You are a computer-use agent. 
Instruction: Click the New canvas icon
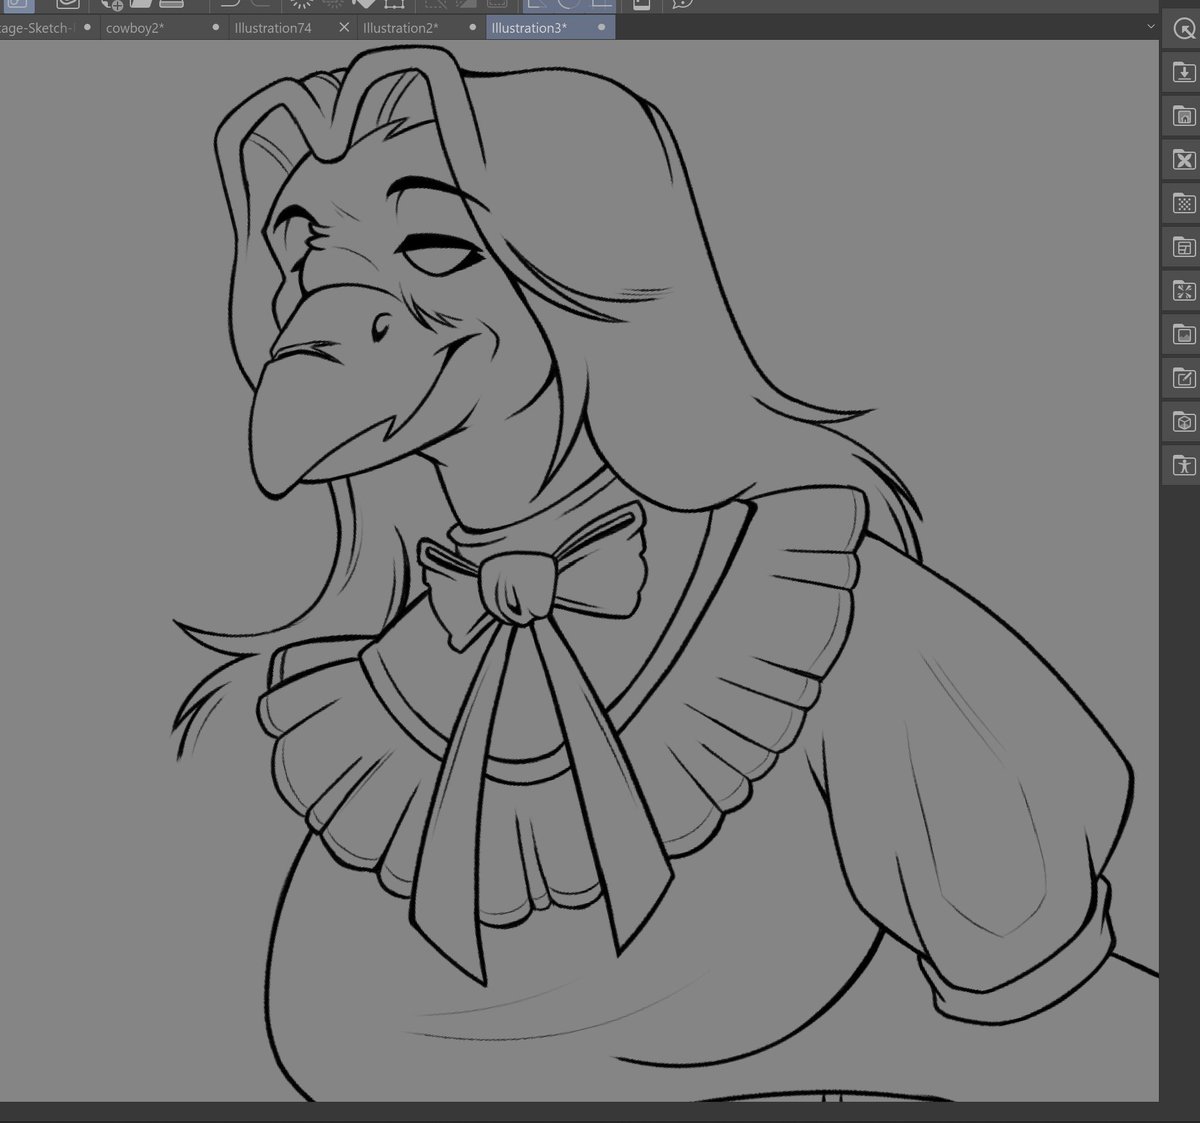click(x=114, y=6)
